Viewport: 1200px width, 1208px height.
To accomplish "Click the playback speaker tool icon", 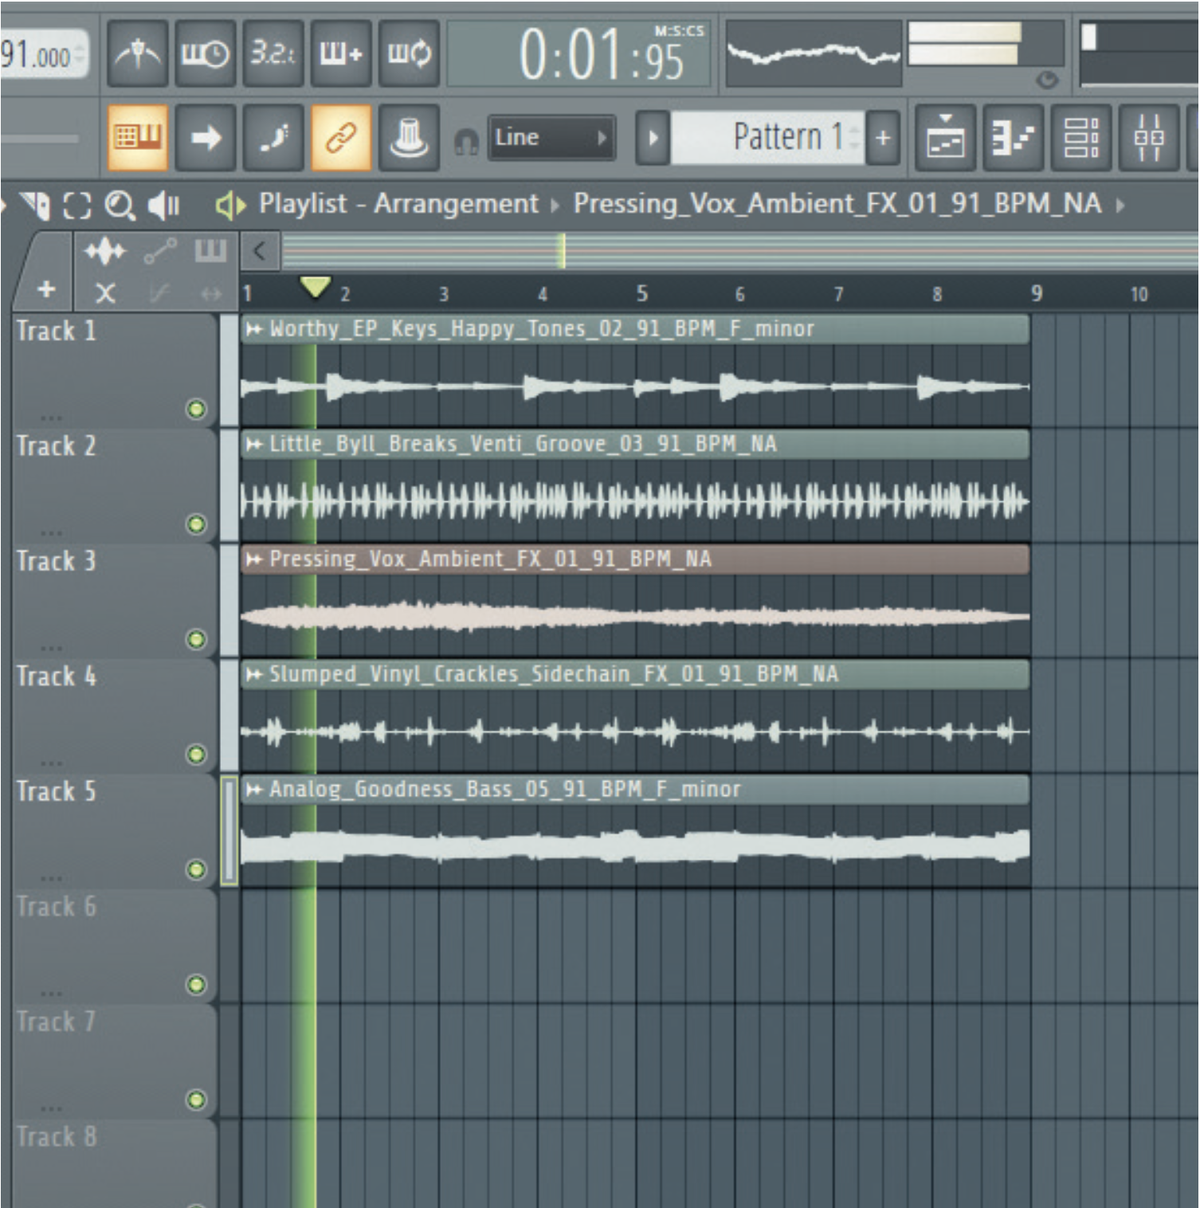I will (163, 205).
